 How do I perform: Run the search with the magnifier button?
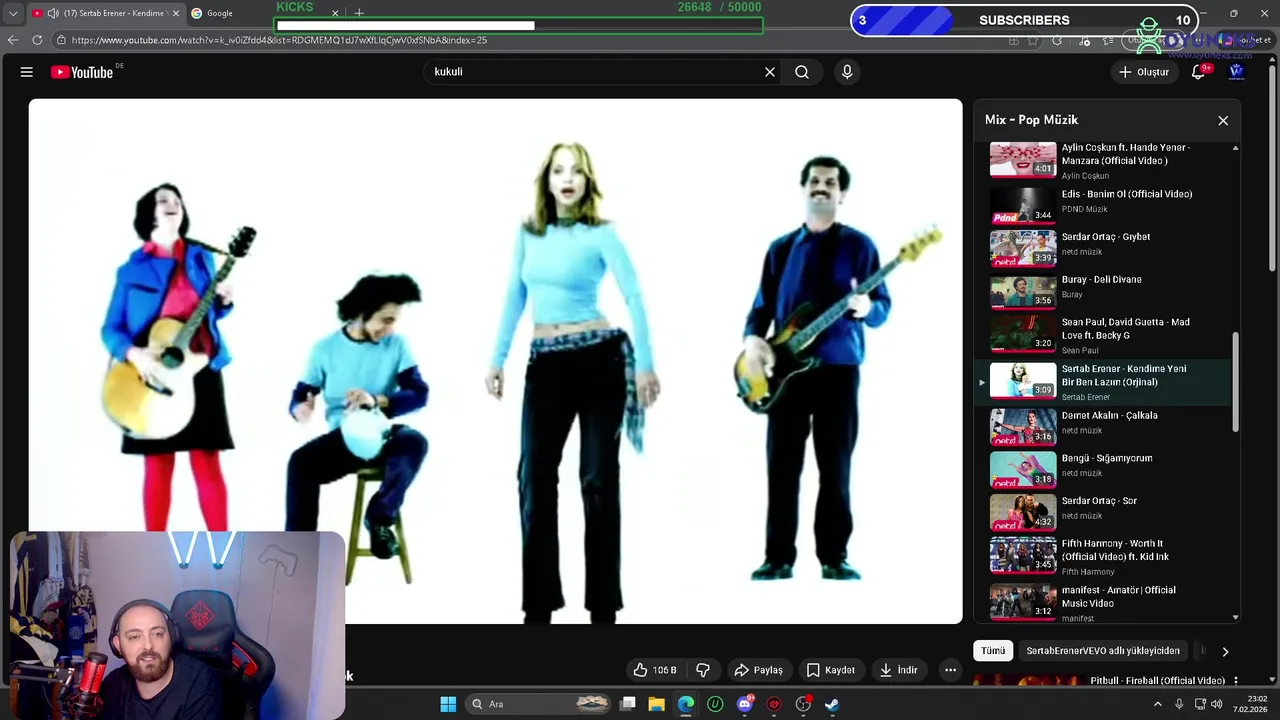pos(802,72)
